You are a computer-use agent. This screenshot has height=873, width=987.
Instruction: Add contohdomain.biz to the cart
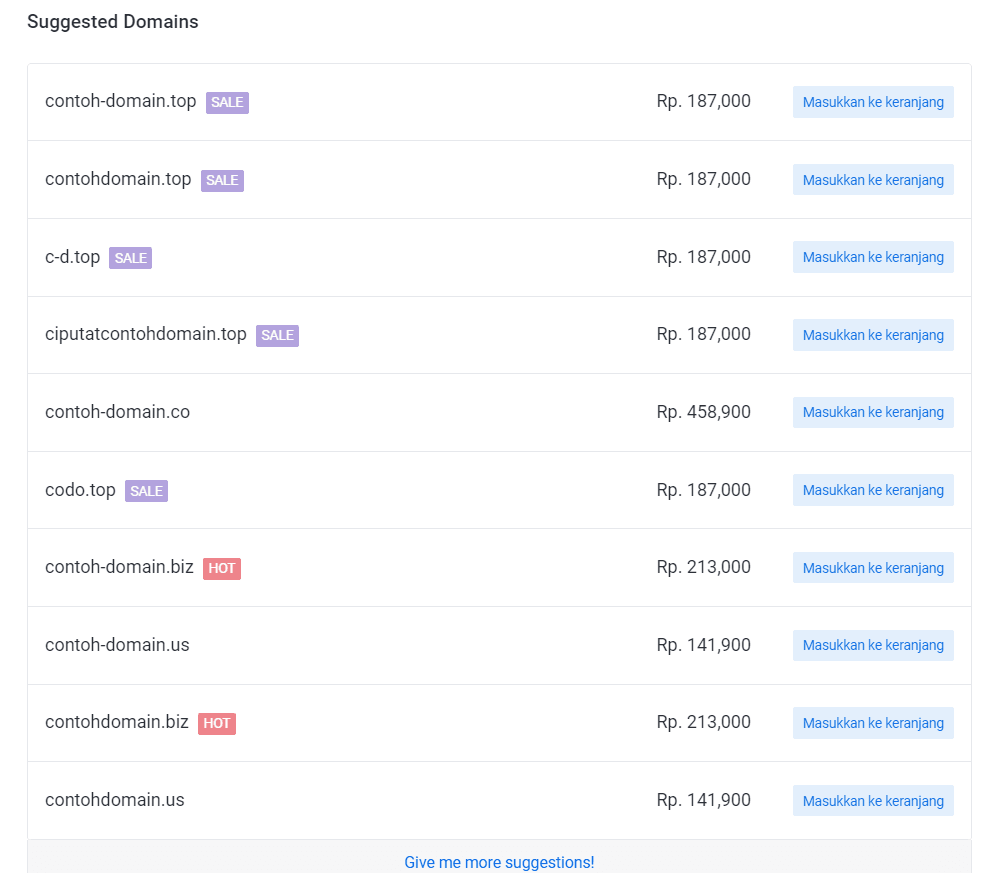pos(872,723)
